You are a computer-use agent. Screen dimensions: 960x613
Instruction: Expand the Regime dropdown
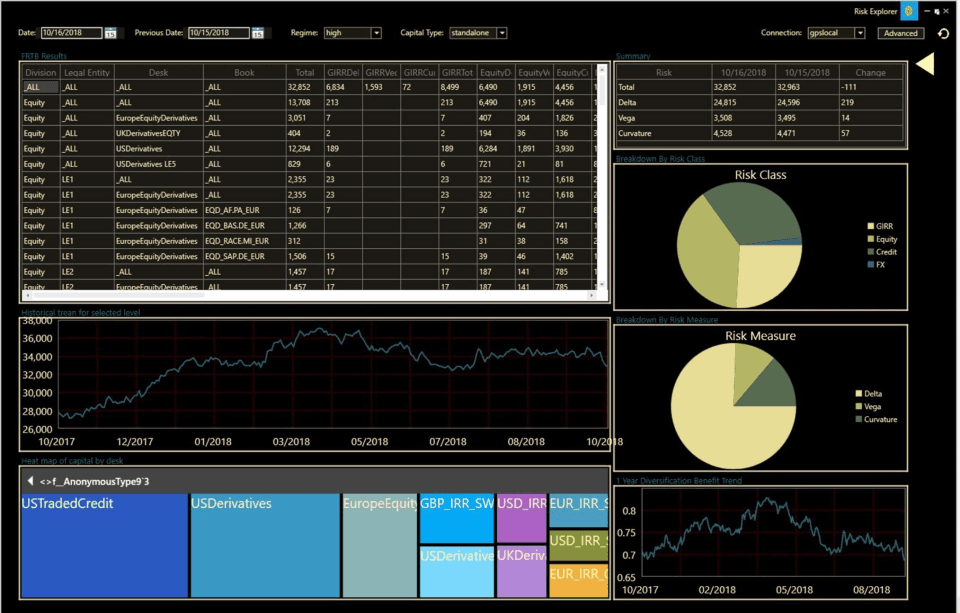coord(376,33)
